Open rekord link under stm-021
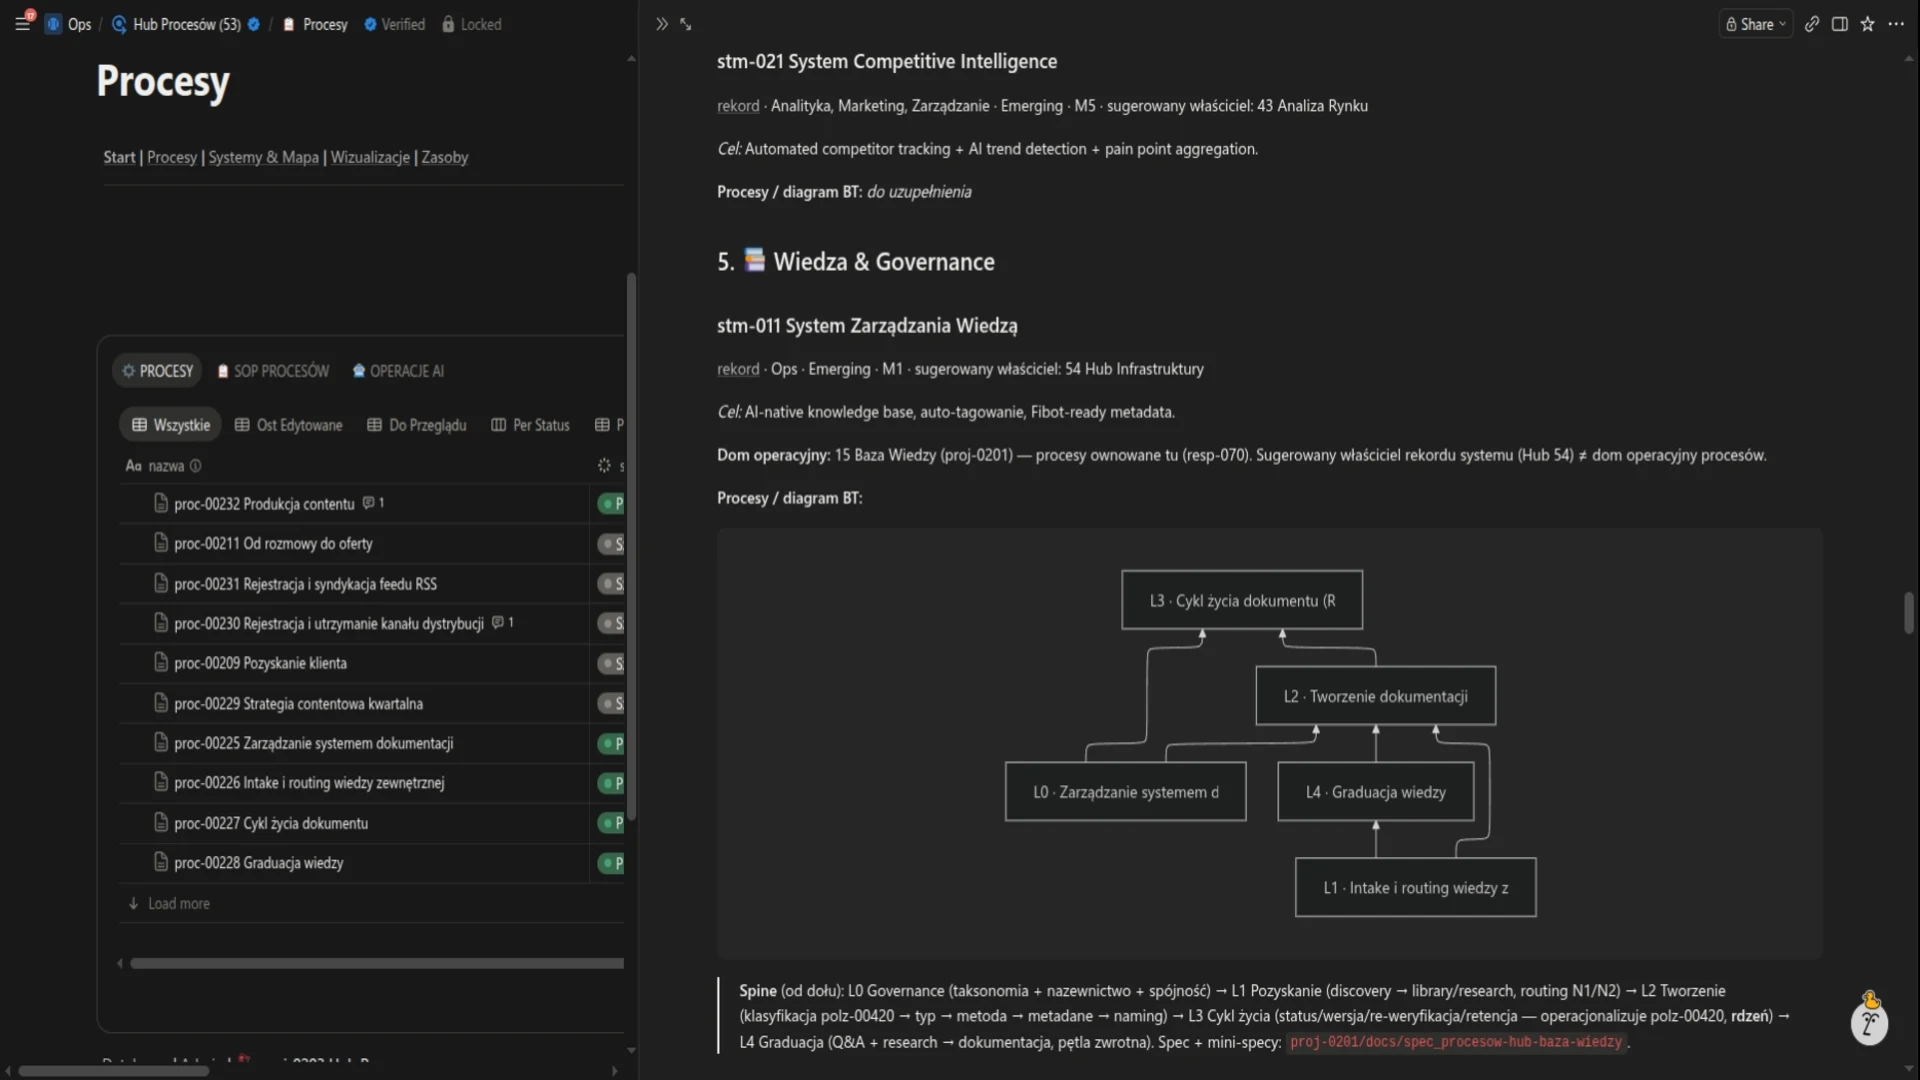This screenshot has height=1080, width=1920. tap(738, 106)
